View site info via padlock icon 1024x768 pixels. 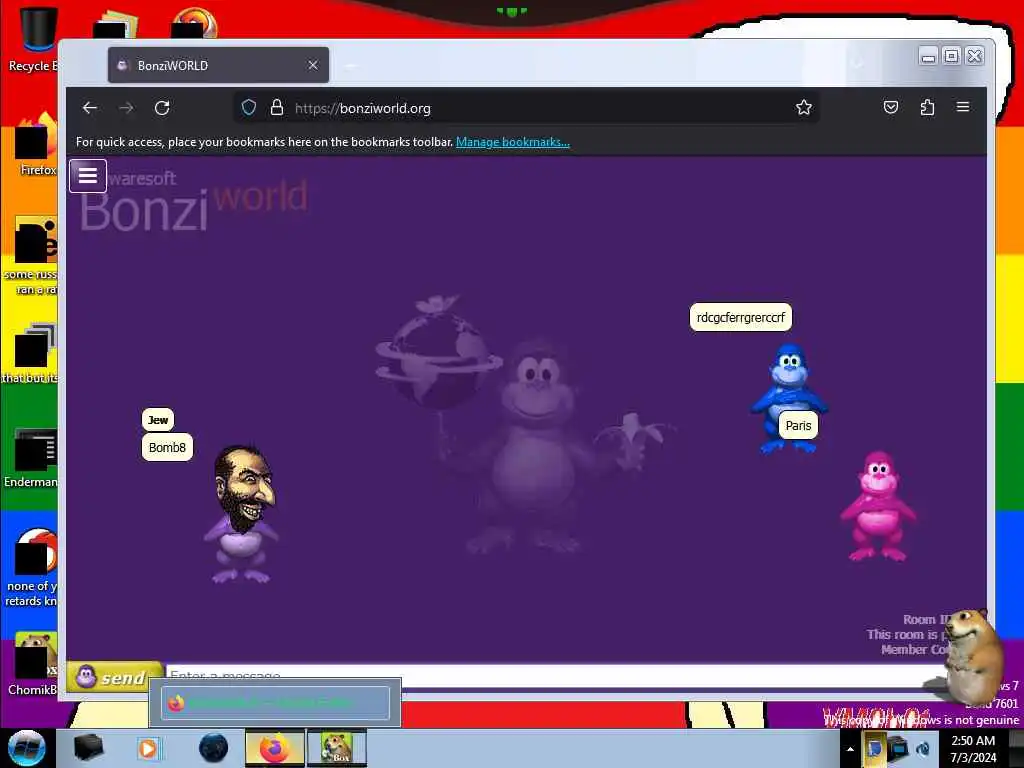point(277,108)
